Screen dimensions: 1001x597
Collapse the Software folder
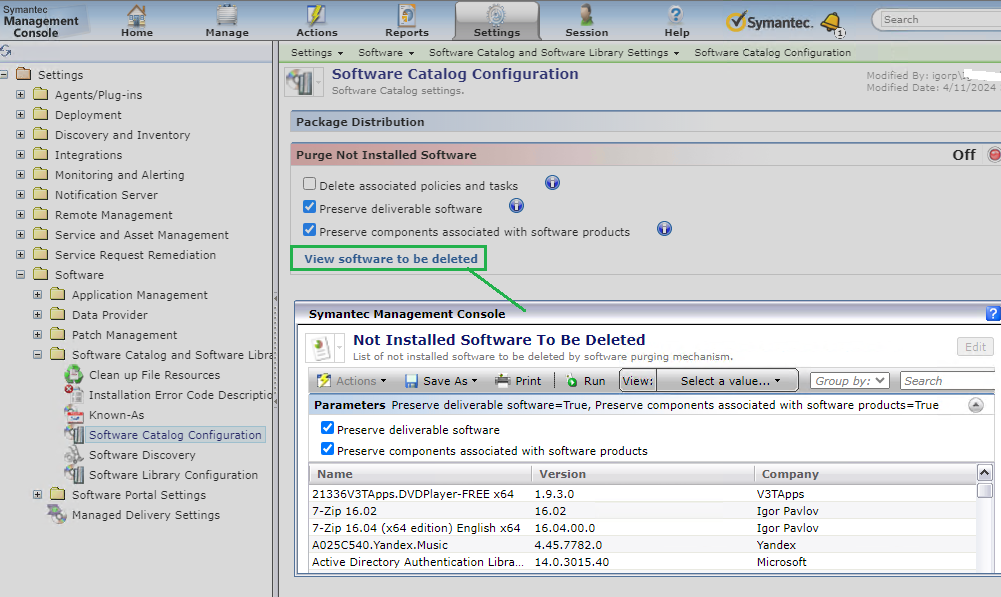[20, 275]
